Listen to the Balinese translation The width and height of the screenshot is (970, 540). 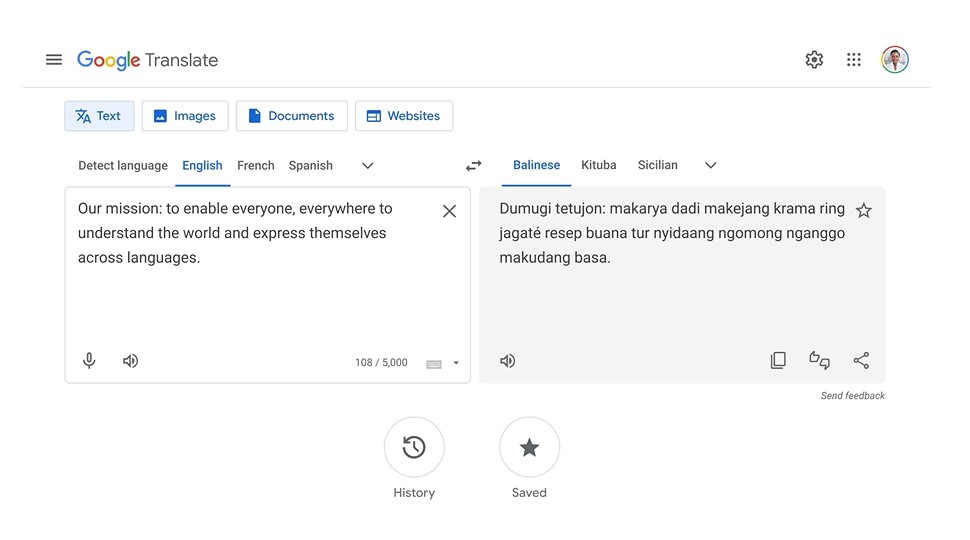(x=507, y=361)
